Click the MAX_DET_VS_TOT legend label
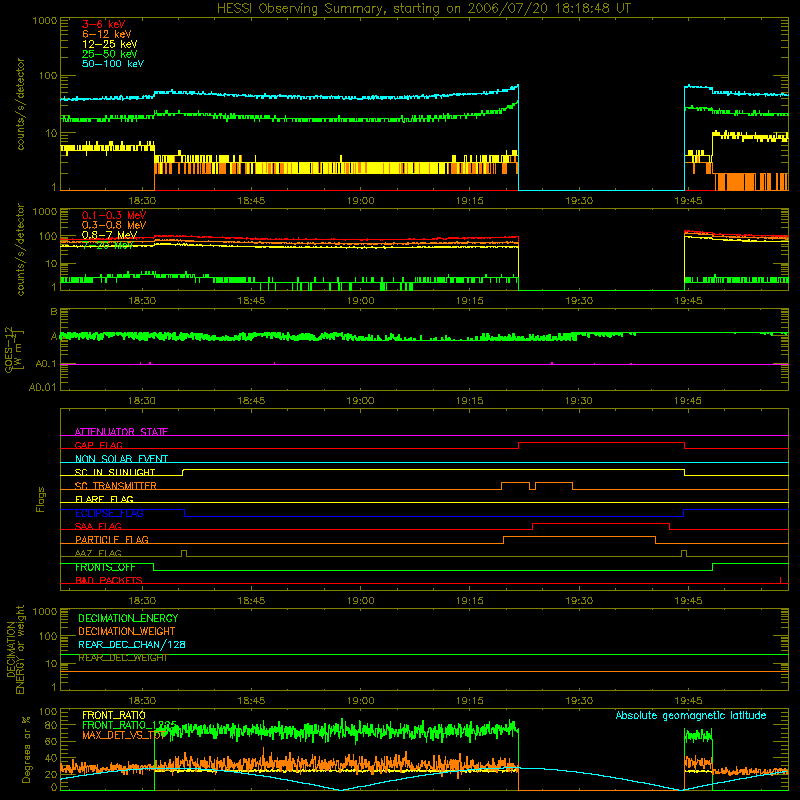Screen dimensions: 800x800 (123, 735)
